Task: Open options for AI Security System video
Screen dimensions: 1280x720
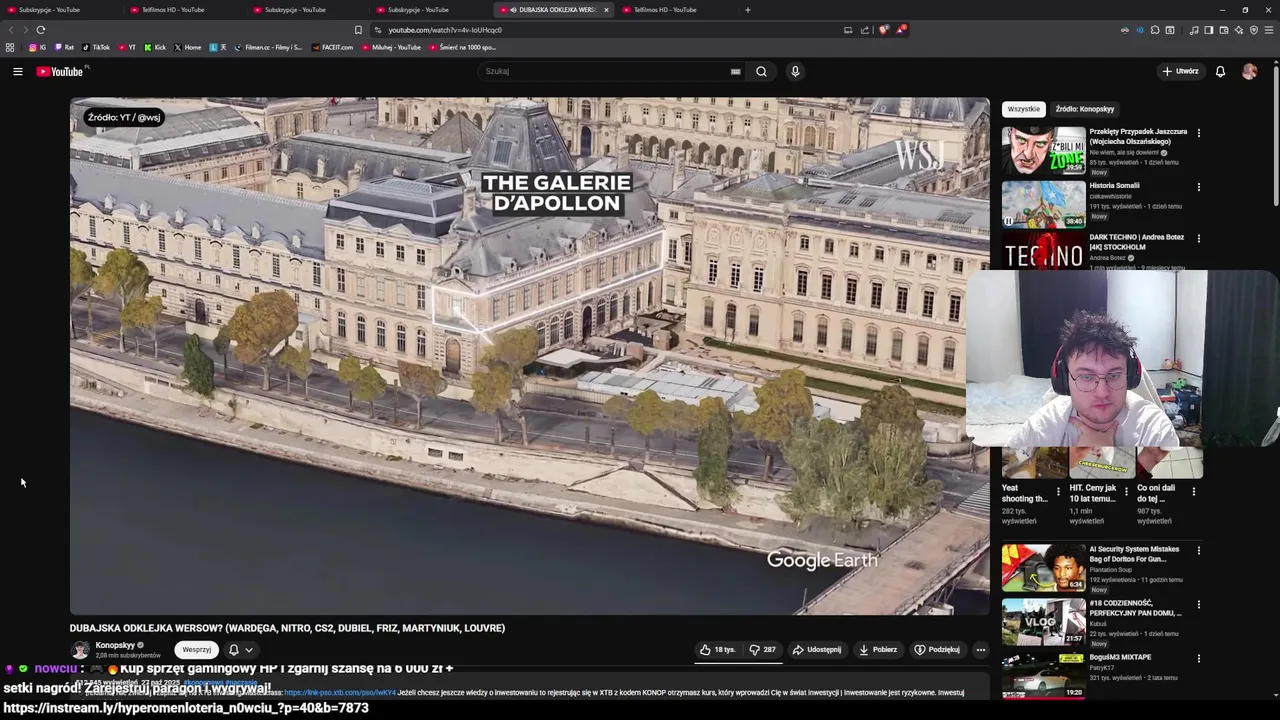Action: click(x=1198, y=551)
